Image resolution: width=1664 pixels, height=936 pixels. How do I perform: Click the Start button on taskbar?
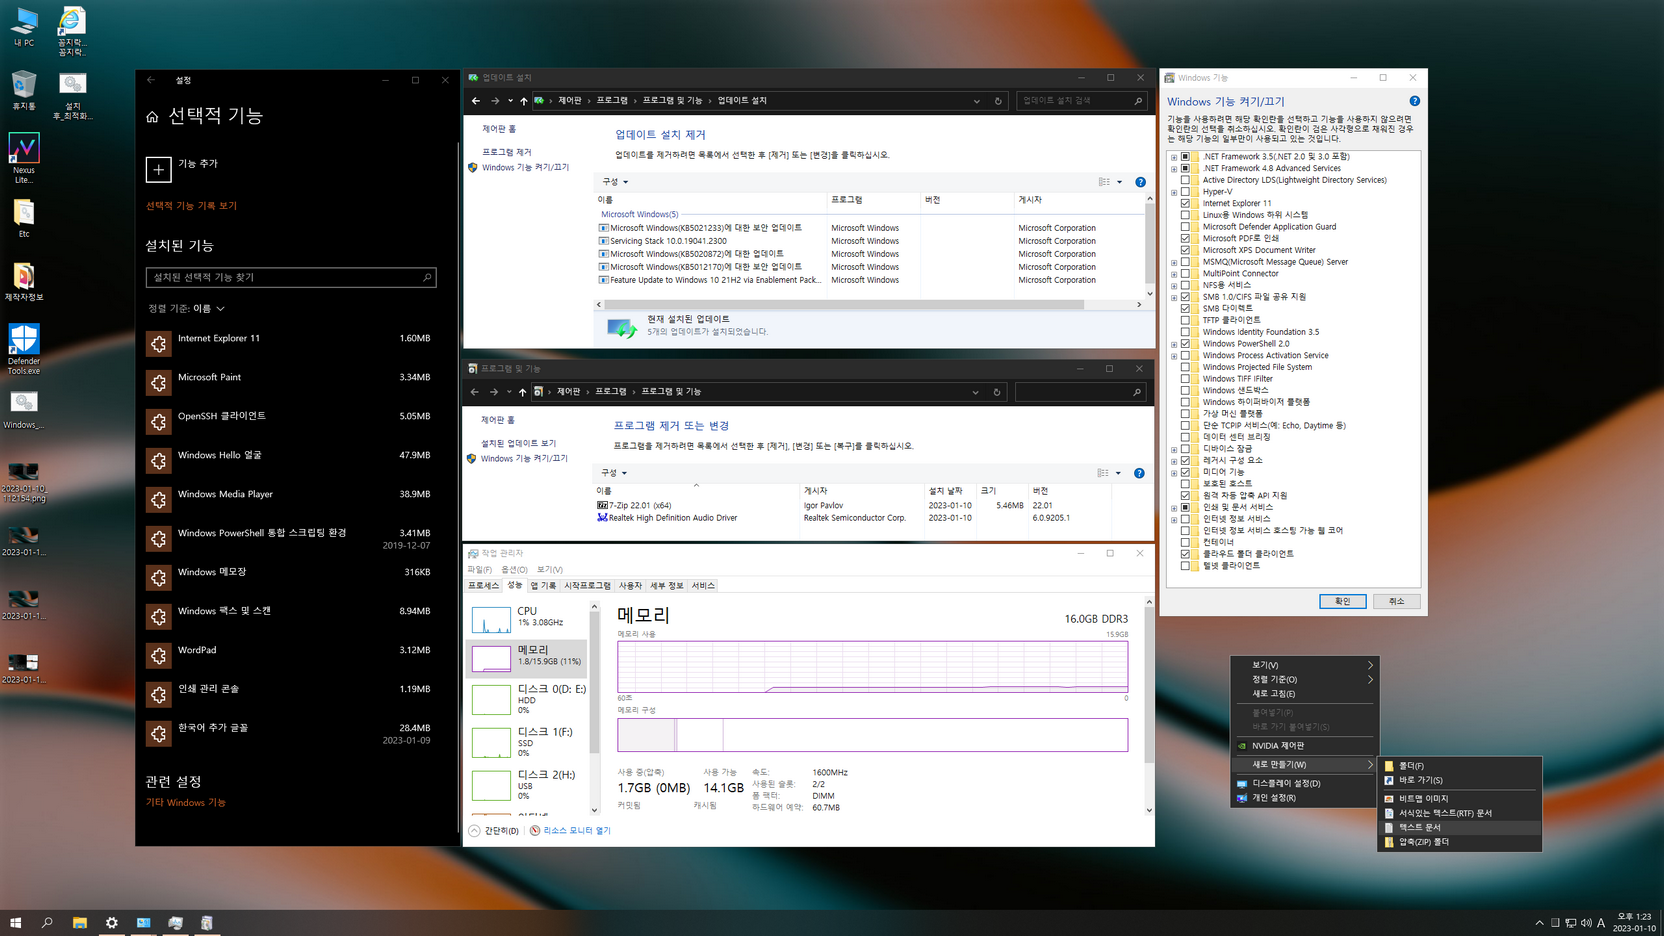(15, 923)
